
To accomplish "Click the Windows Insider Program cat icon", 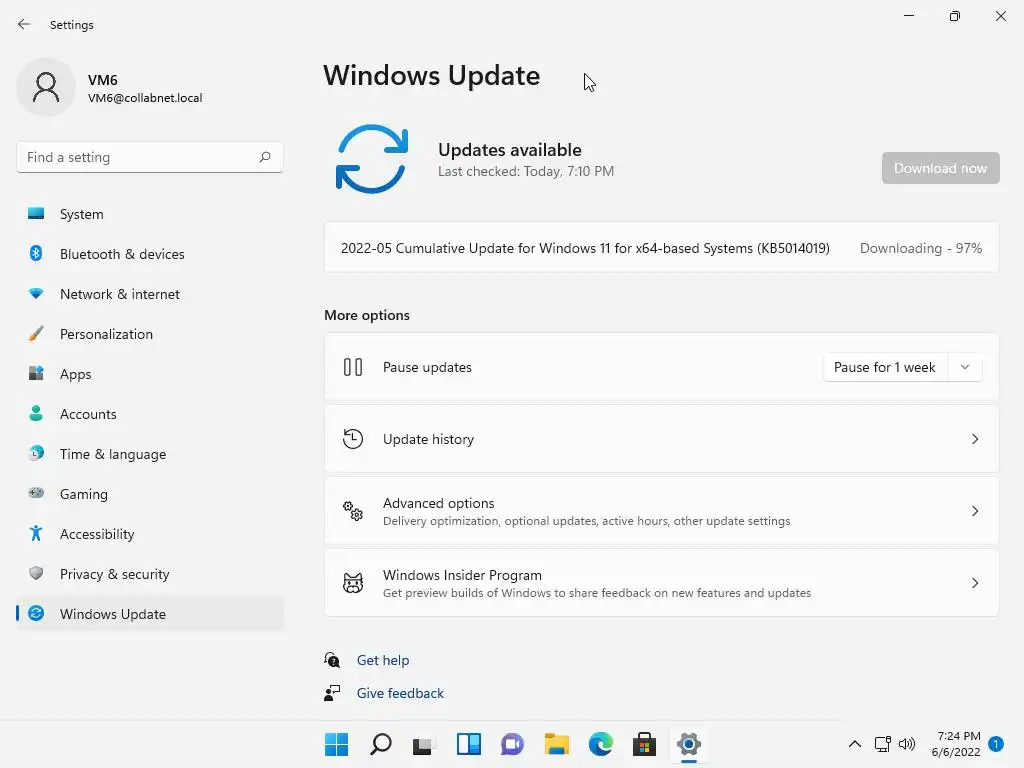I will pos(353,583).
